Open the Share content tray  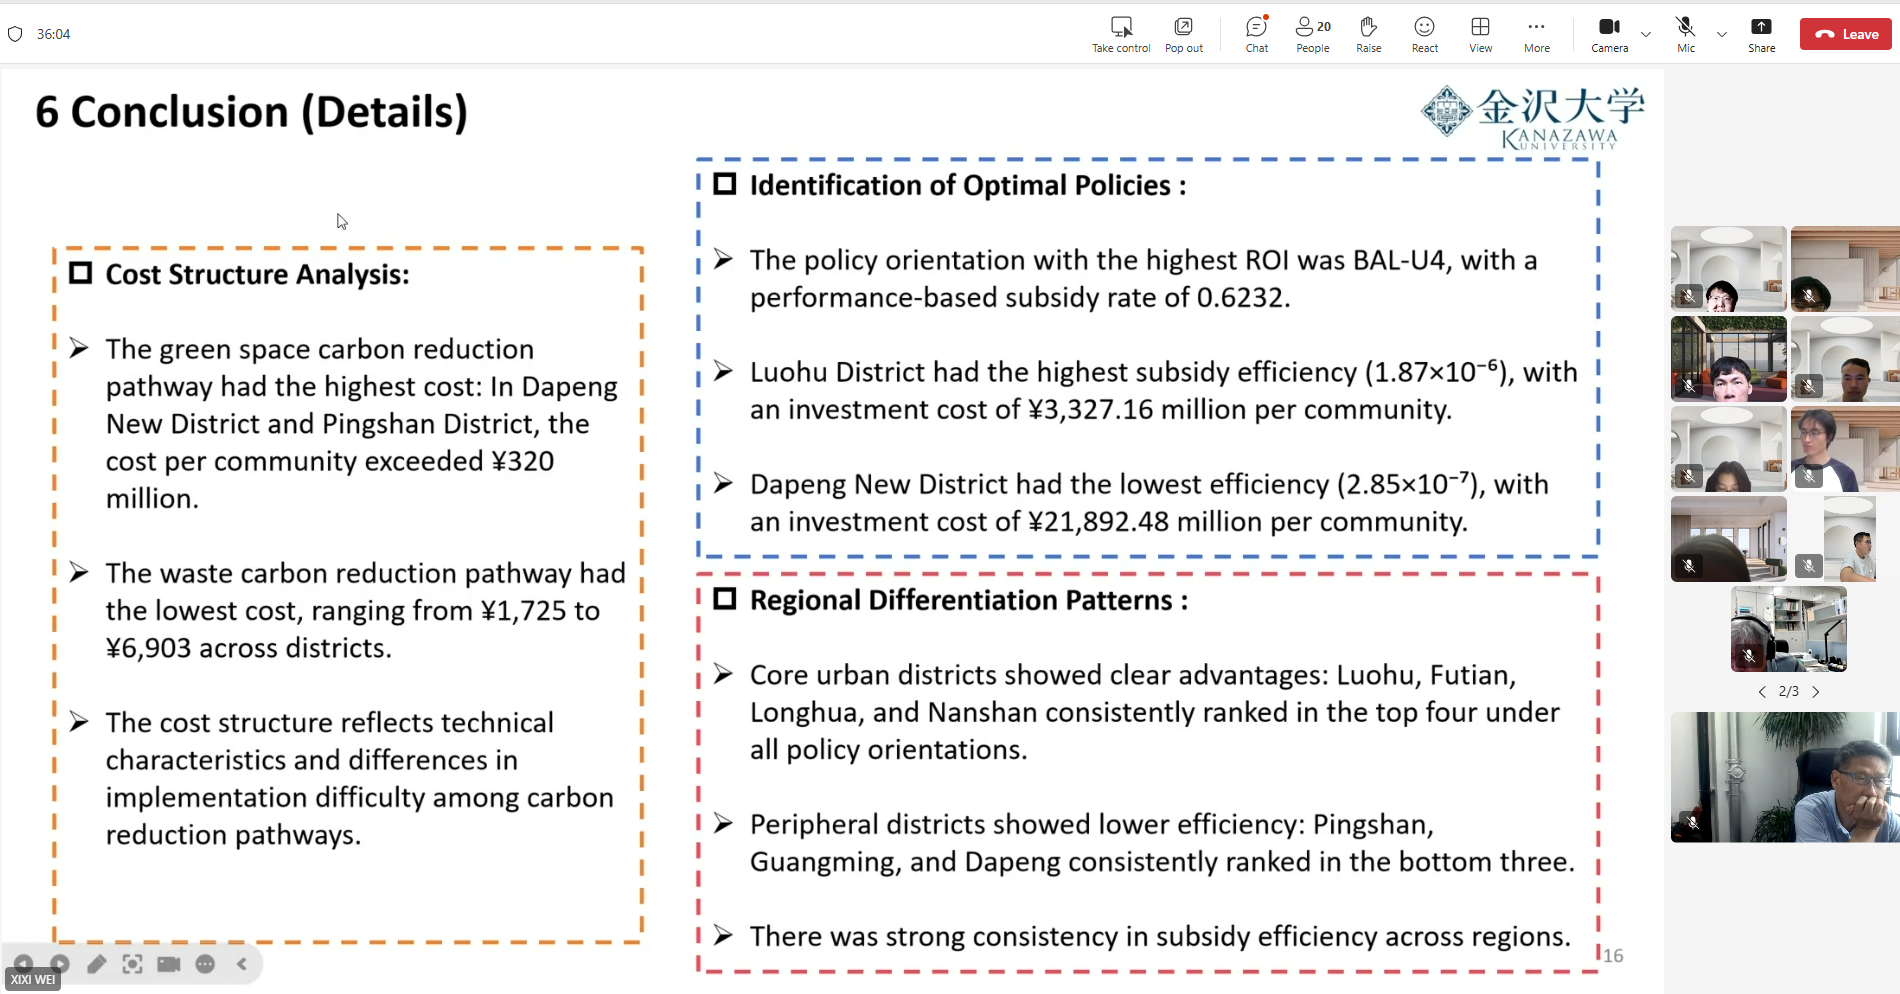click(x=1762, y=34)
